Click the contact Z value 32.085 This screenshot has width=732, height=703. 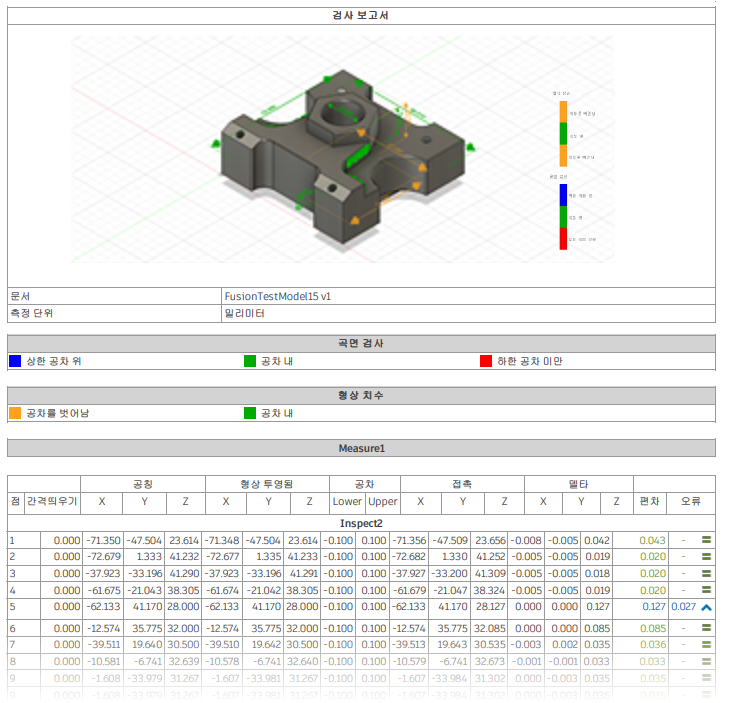pos(490,629)
